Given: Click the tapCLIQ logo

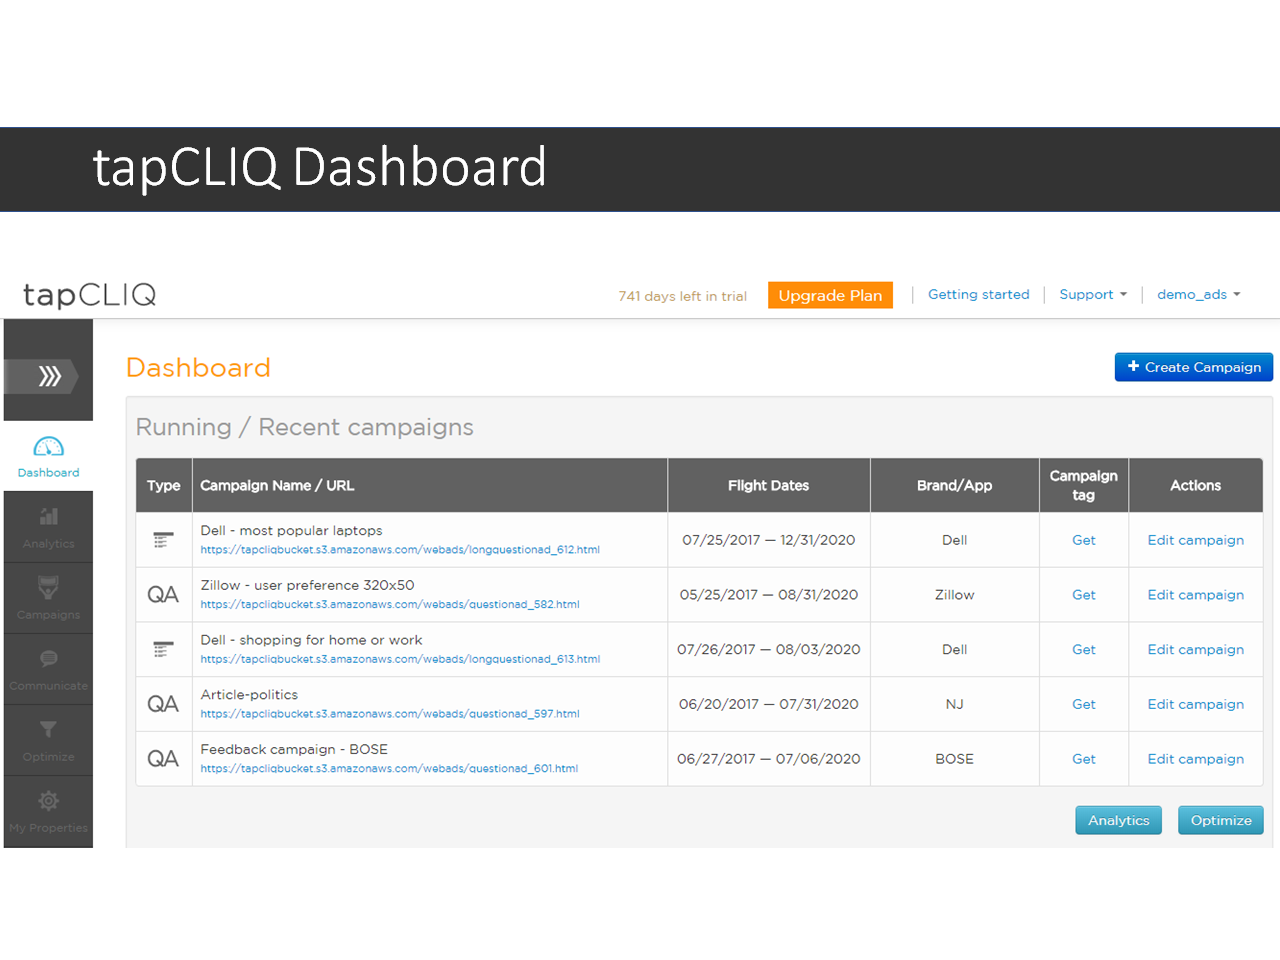Looking at the screenshot, I should (x=89, y=295).
